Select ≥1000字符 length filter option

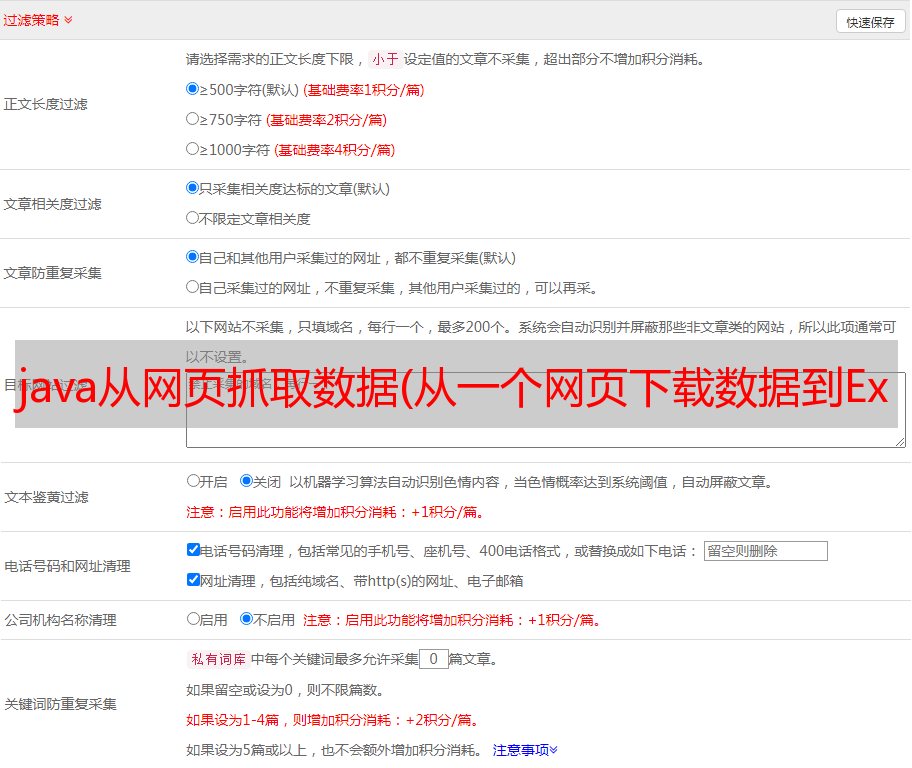(193, 149)
